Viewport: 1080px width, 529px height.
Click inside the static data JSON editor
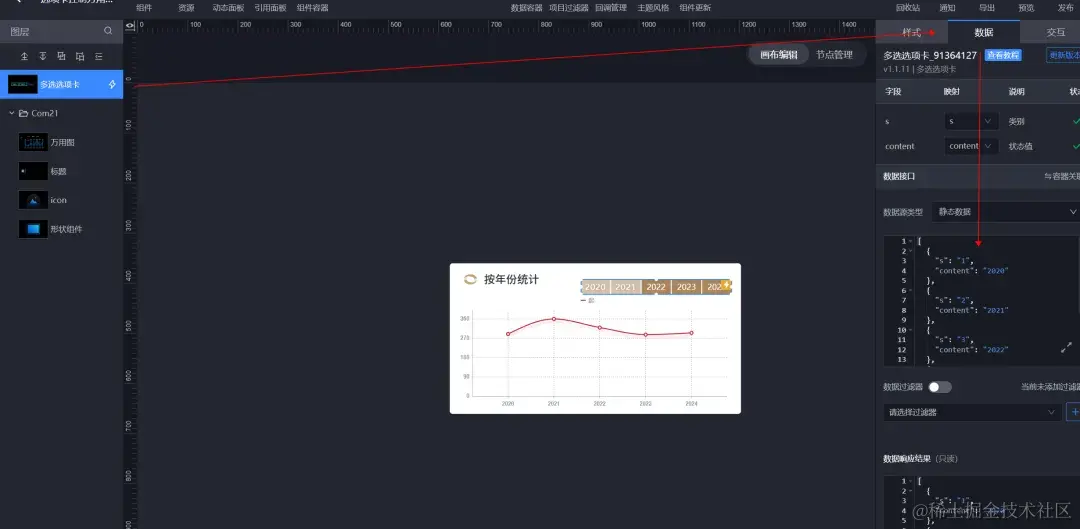coord(982,301)
